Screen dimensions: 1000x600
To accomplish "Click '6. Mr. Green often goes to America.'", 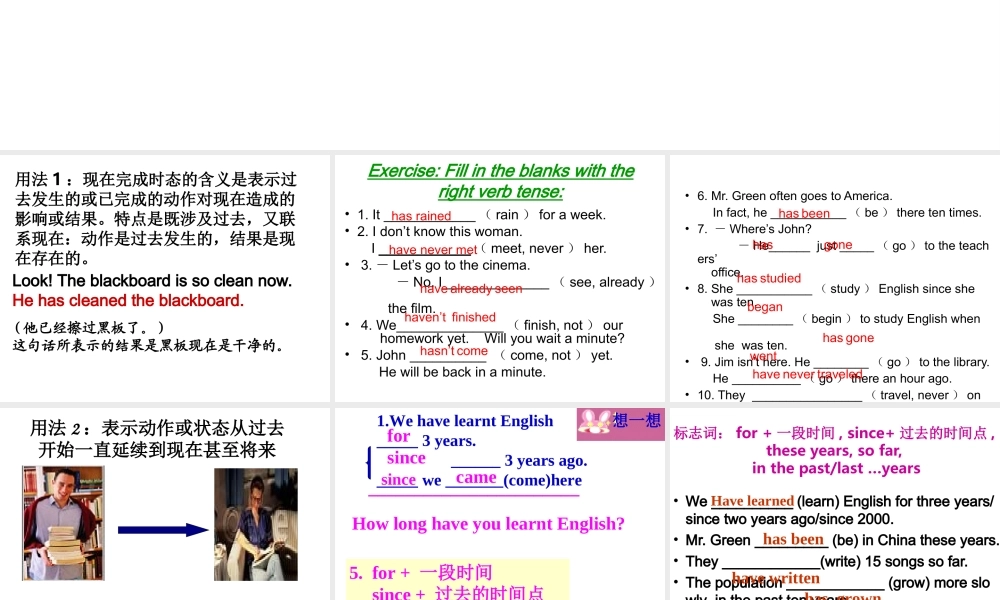I will coord(795,196).
